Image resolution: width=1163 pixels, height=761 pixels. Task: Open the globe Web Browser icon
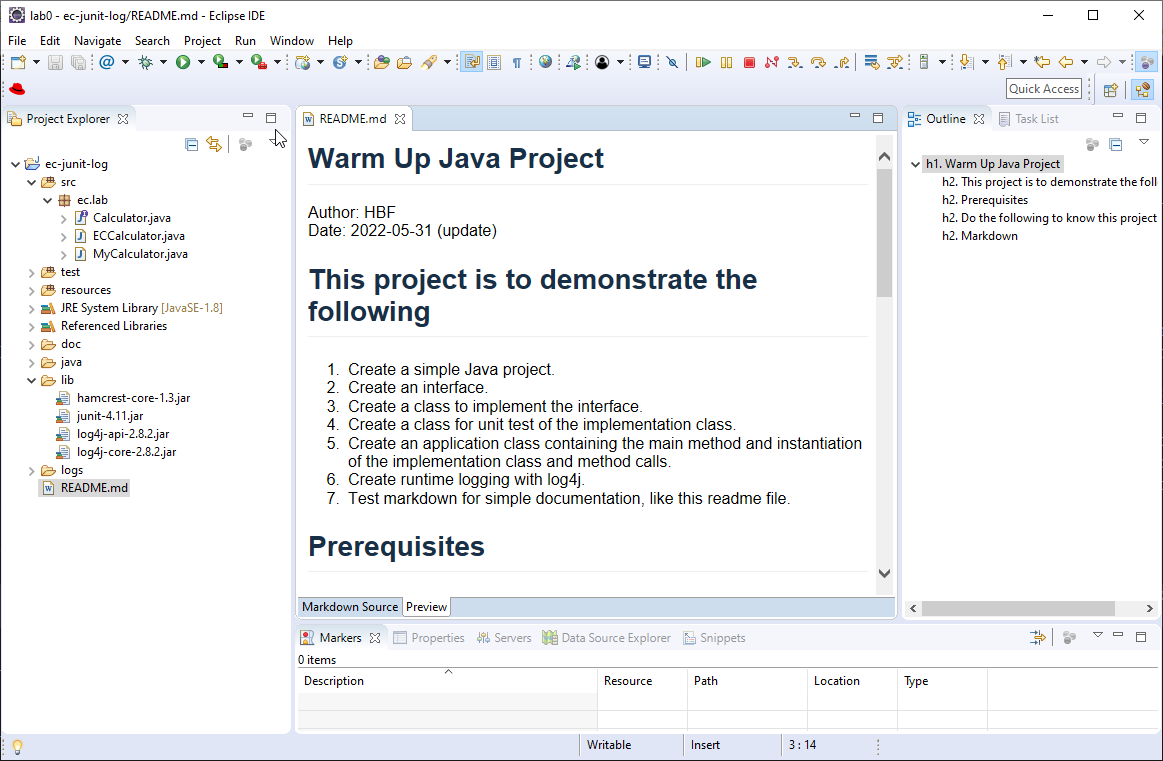point(545,62)
